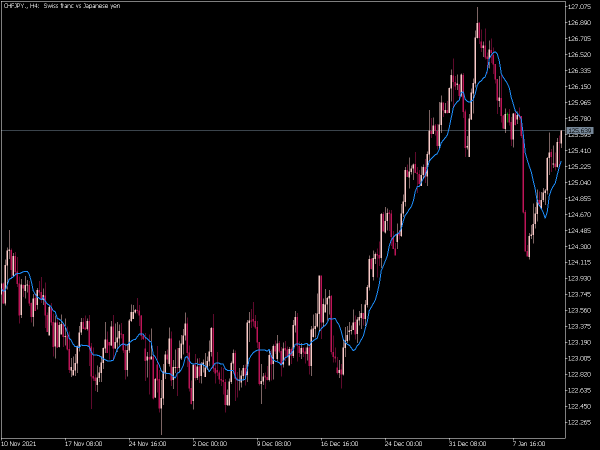Click the 2 Dec 00:00 time label
The width and height of the screenshot is (600, 450).
coord(210,444)
